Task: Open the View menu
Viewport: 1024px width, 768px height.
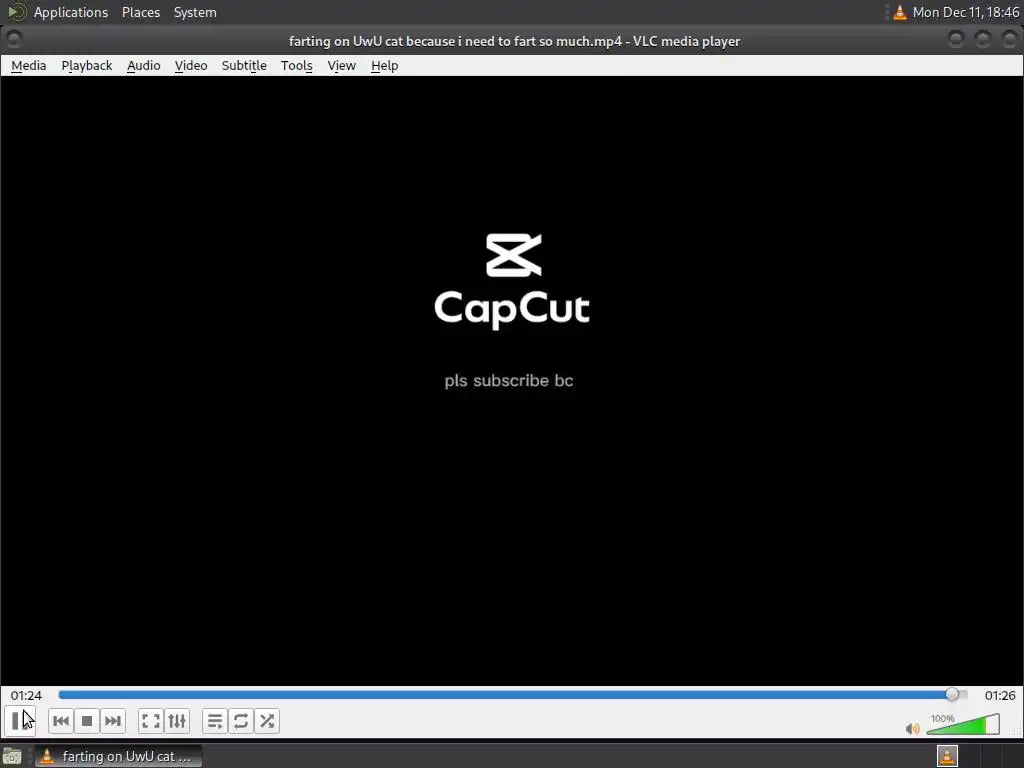Action: coord(342,65)
